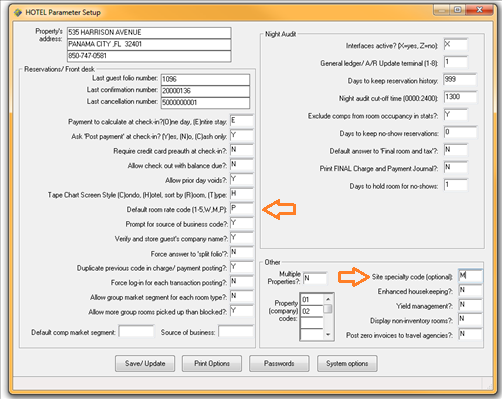Click the Display non-inventory rooms field

pos(470,320)
